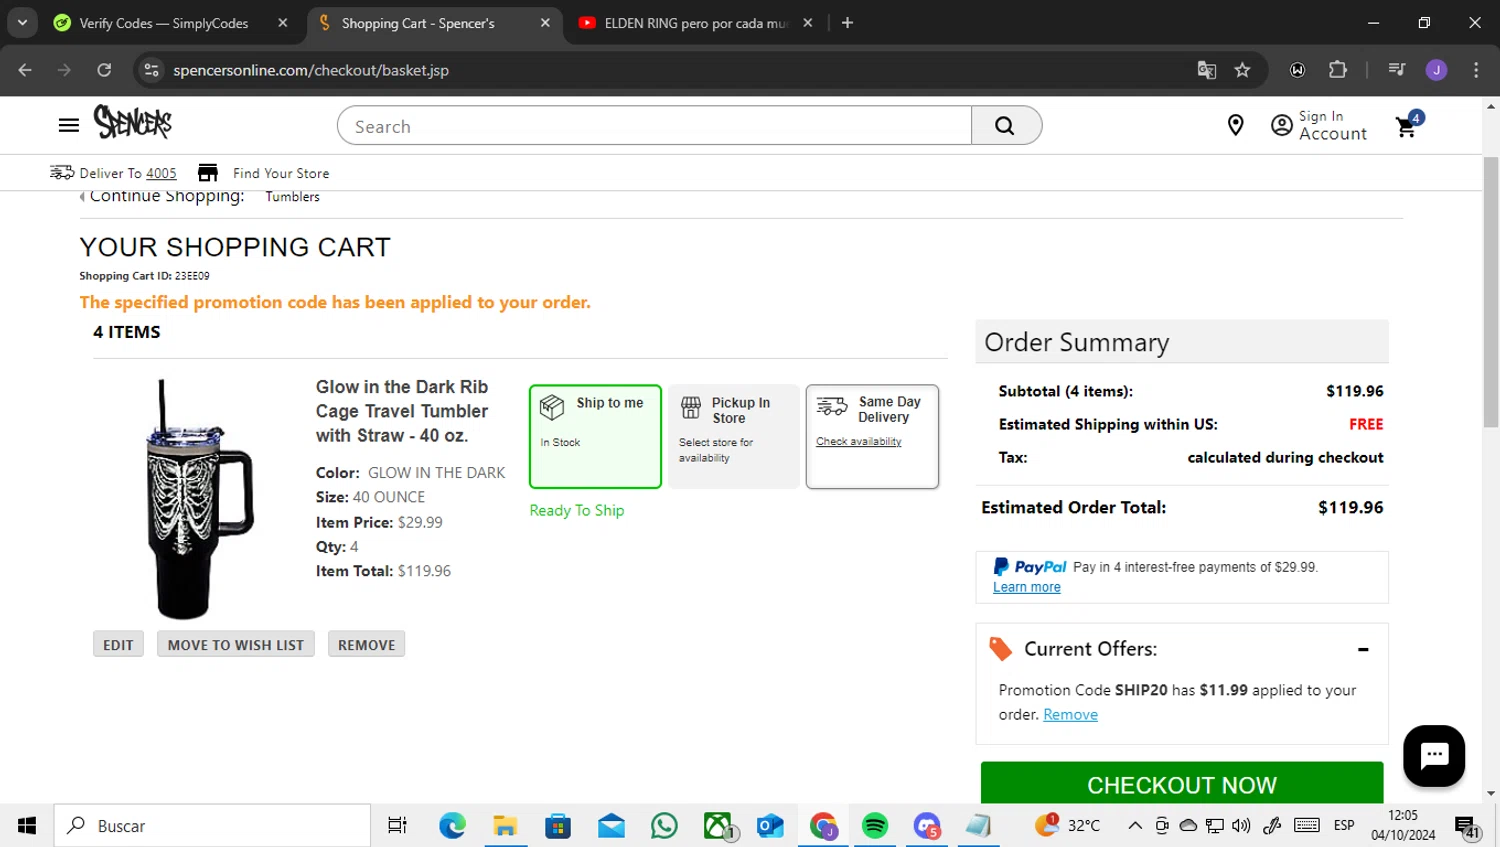Viewport: 1500px width, 847px height.
Task: Open the hamburger navigation menu
Action: [x=69, y=125]
